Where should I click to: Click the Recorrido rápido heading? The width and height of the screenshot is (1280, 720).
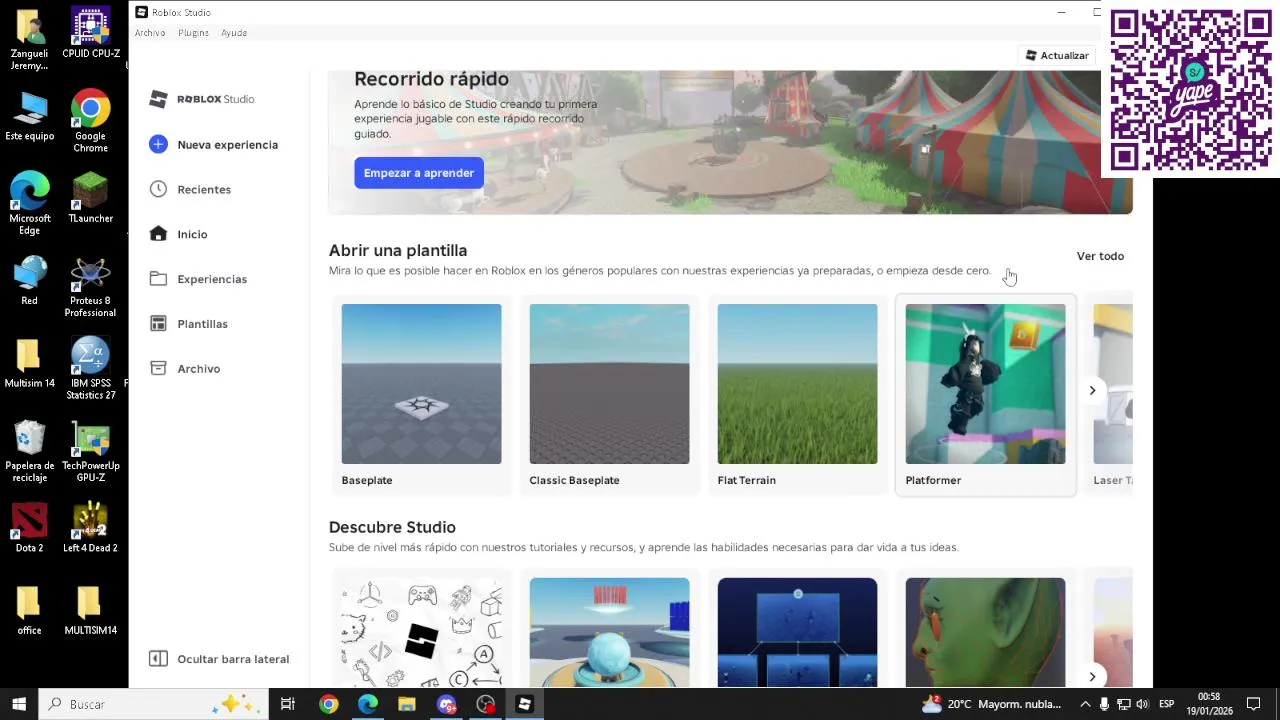coord(431,79)
